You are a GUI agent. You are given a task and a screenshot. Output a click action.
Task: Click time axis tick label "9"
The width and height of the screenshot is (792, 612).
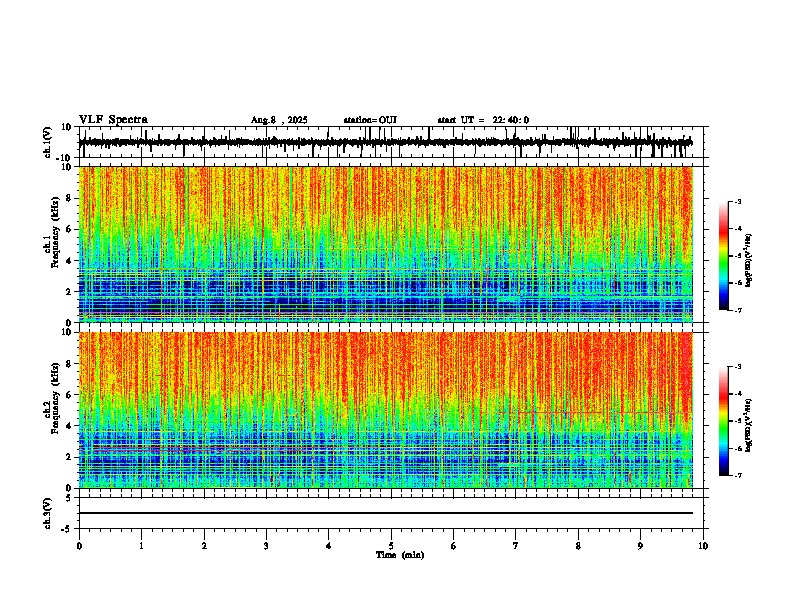[640, 546]
